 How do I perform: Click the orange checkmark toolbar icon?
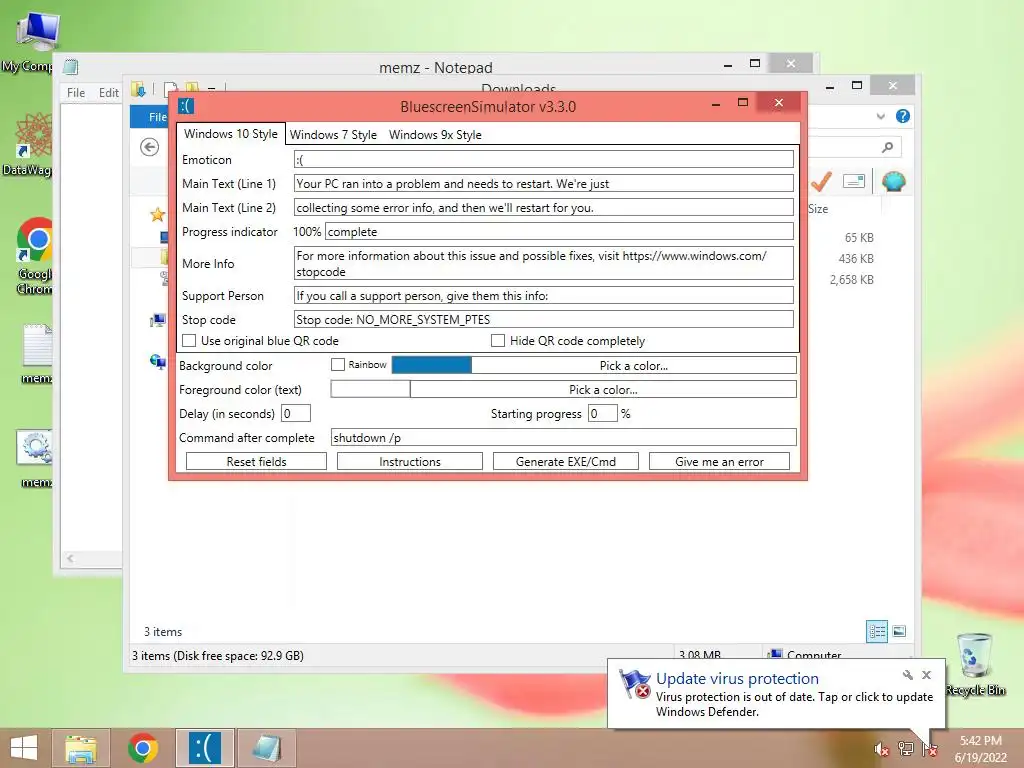pos(821,181)
